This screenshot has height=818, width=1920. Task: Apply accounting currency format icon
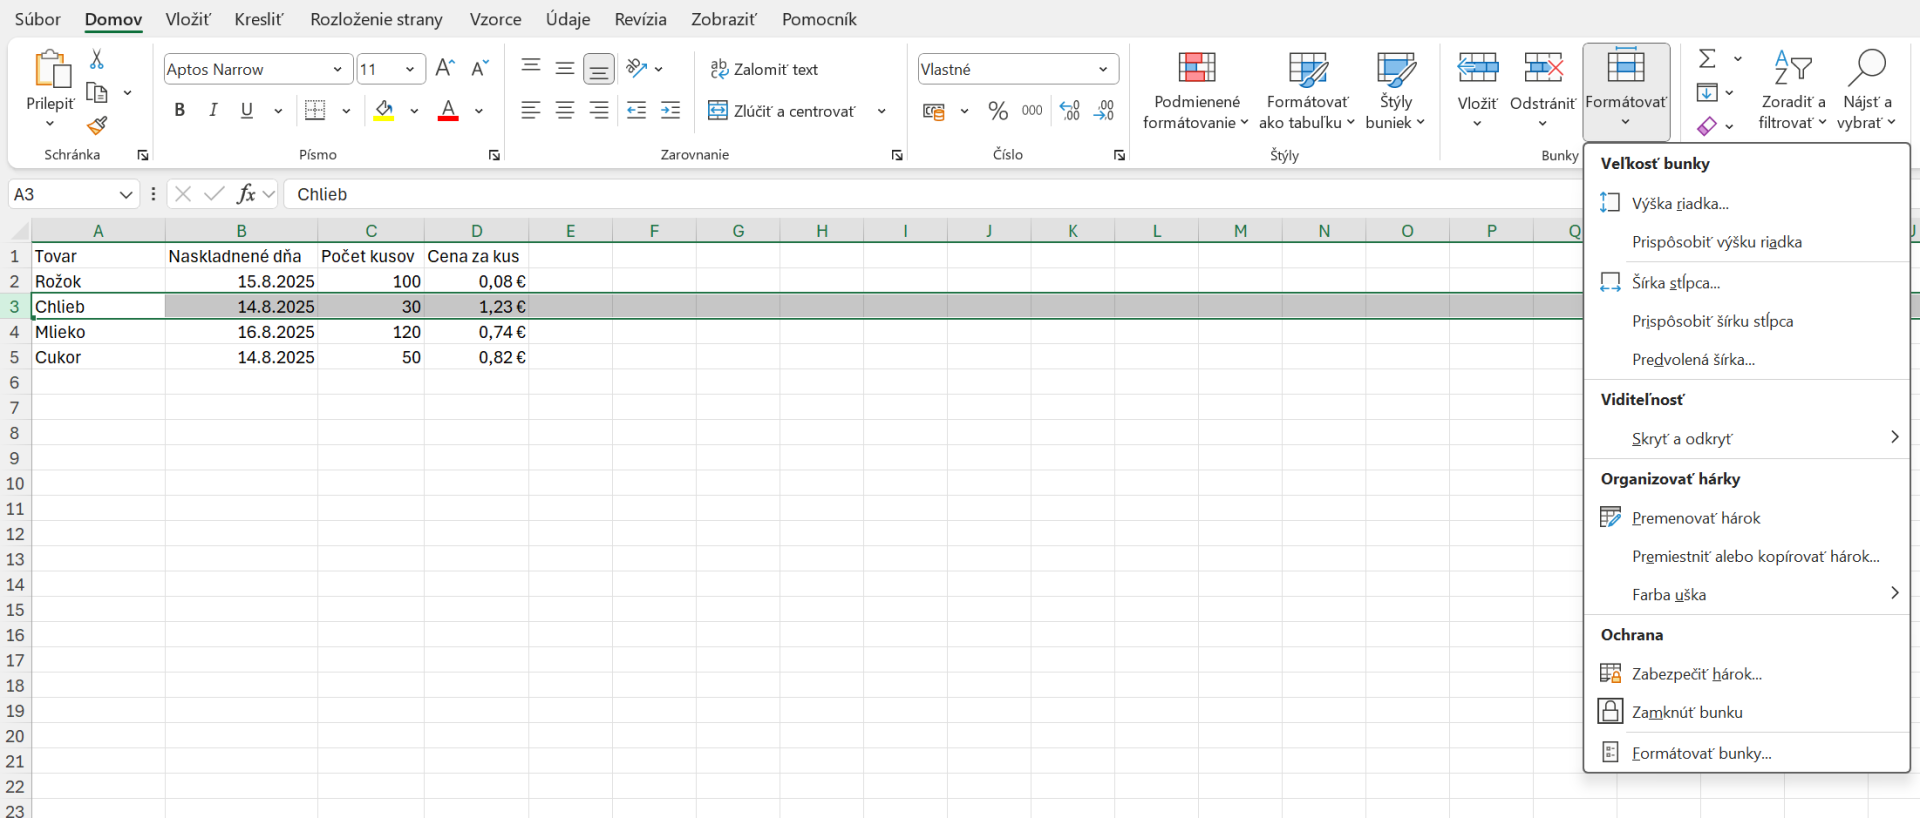tap(934, 111)
